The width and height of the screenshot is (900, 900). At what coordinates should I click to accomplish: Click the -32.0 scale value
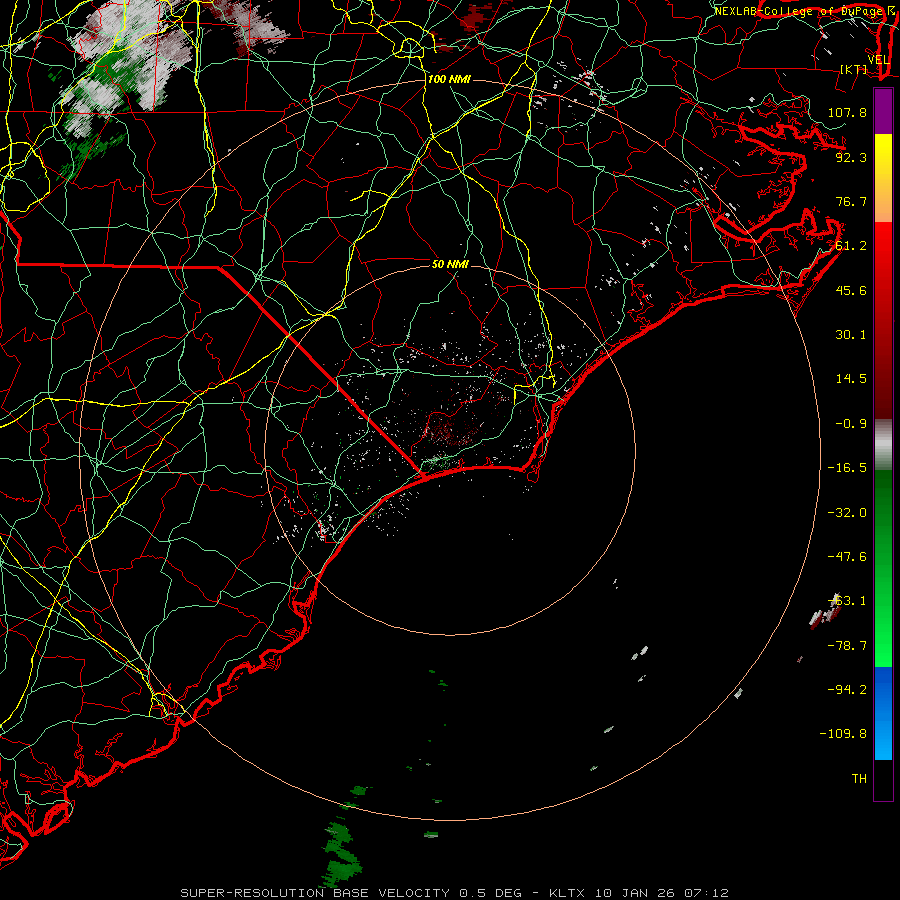pos(847,513)
